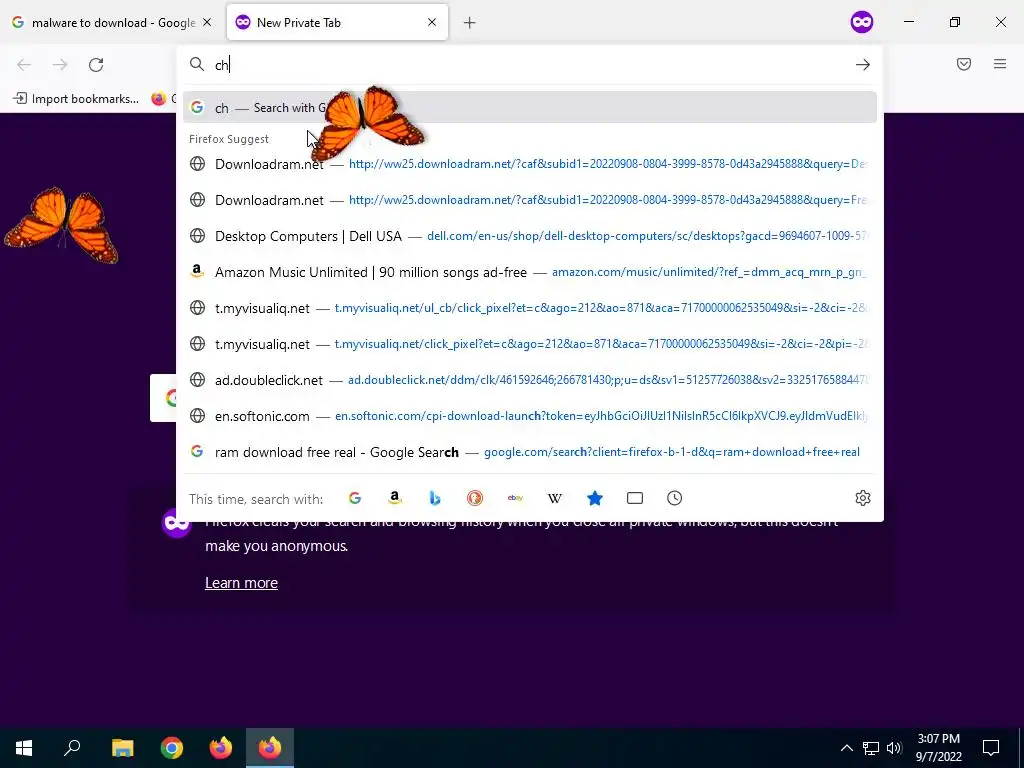Open File Explorer from taskbar
Screen dimensions: 1024x768
pyautogui.click(x=122, y=747)
